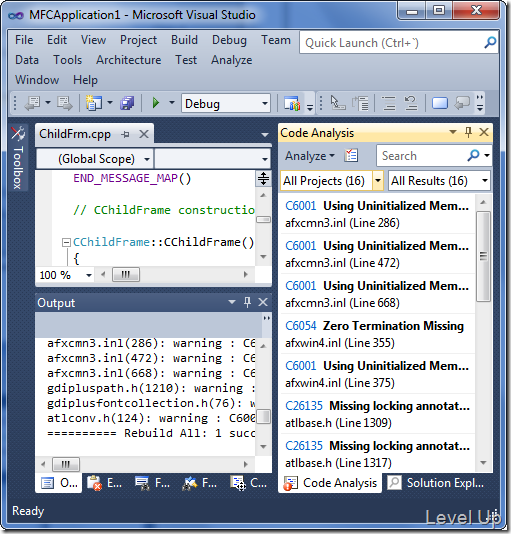Pin the ChildFrm.cpp tab
The width and height of the screenshot is (511, 534).
pos(125,135)
